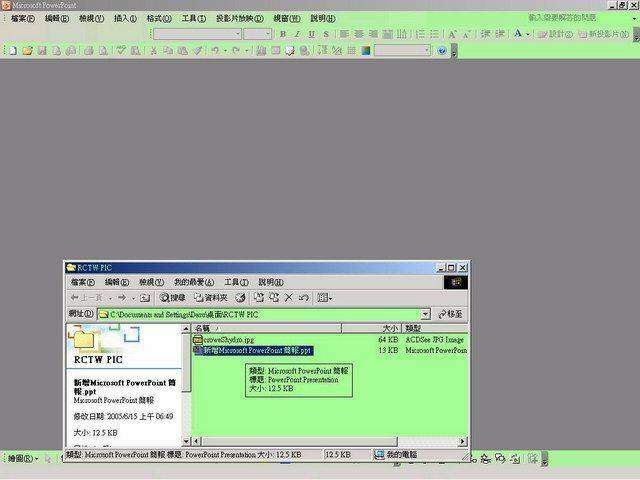Viewport: 640px width, 480px height.
Task: Toggle color/grayscale view icon
Action: [x=366, y=51]
